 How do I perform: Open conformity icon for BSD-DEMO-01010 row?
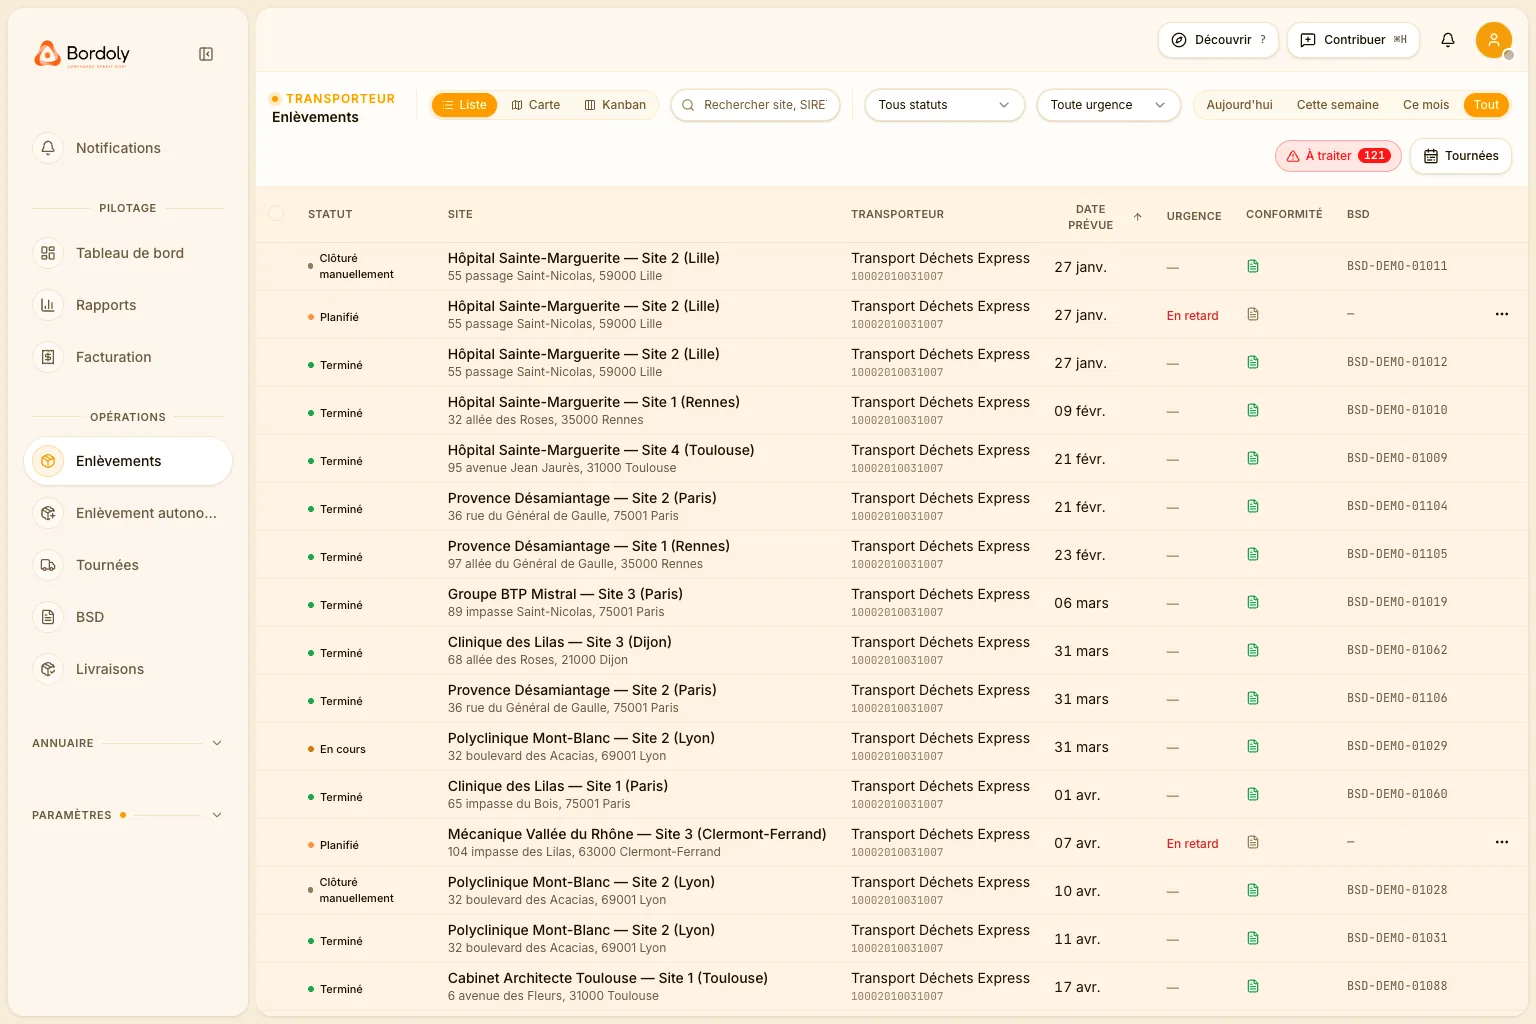(1253, 410)
